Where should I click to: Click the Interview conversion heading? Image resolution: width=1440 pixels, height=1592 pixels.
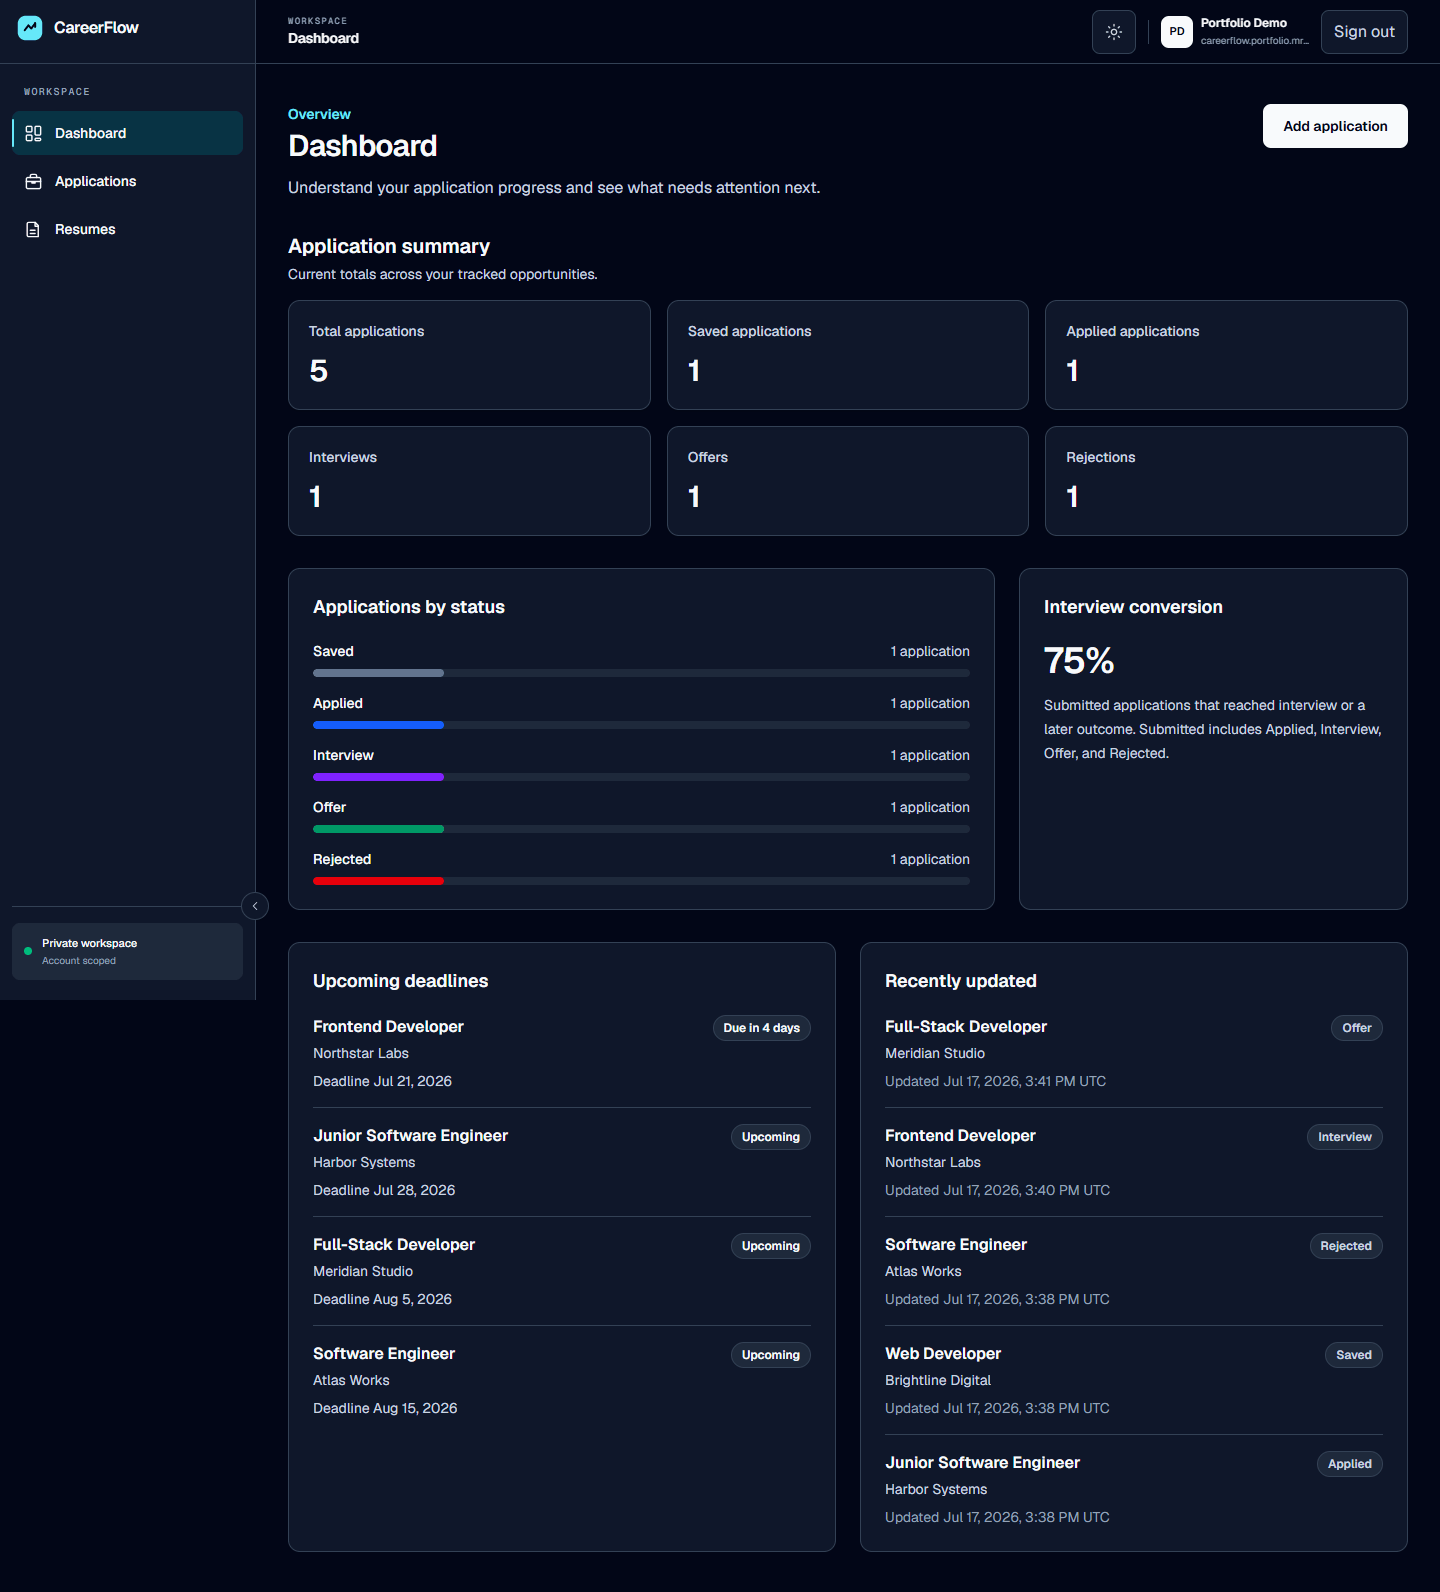[1133, 607]
